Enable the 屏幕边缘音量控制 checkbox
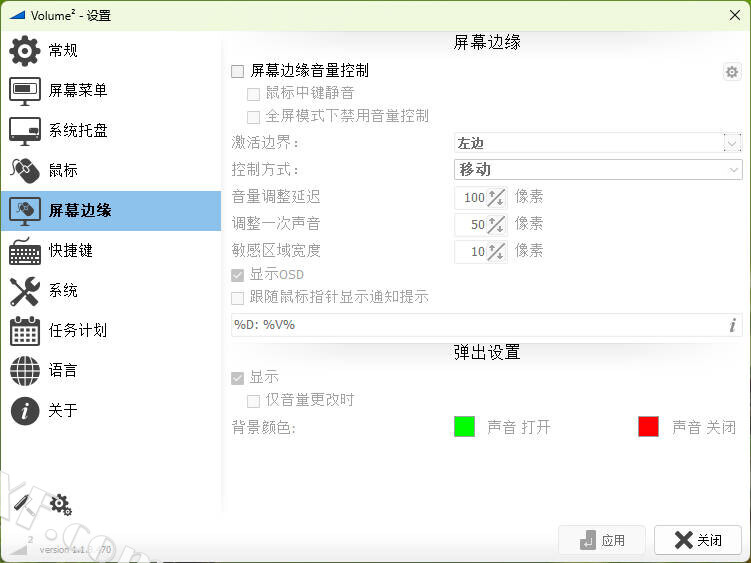This screenshot has width=751, height=563. (238, 71)
